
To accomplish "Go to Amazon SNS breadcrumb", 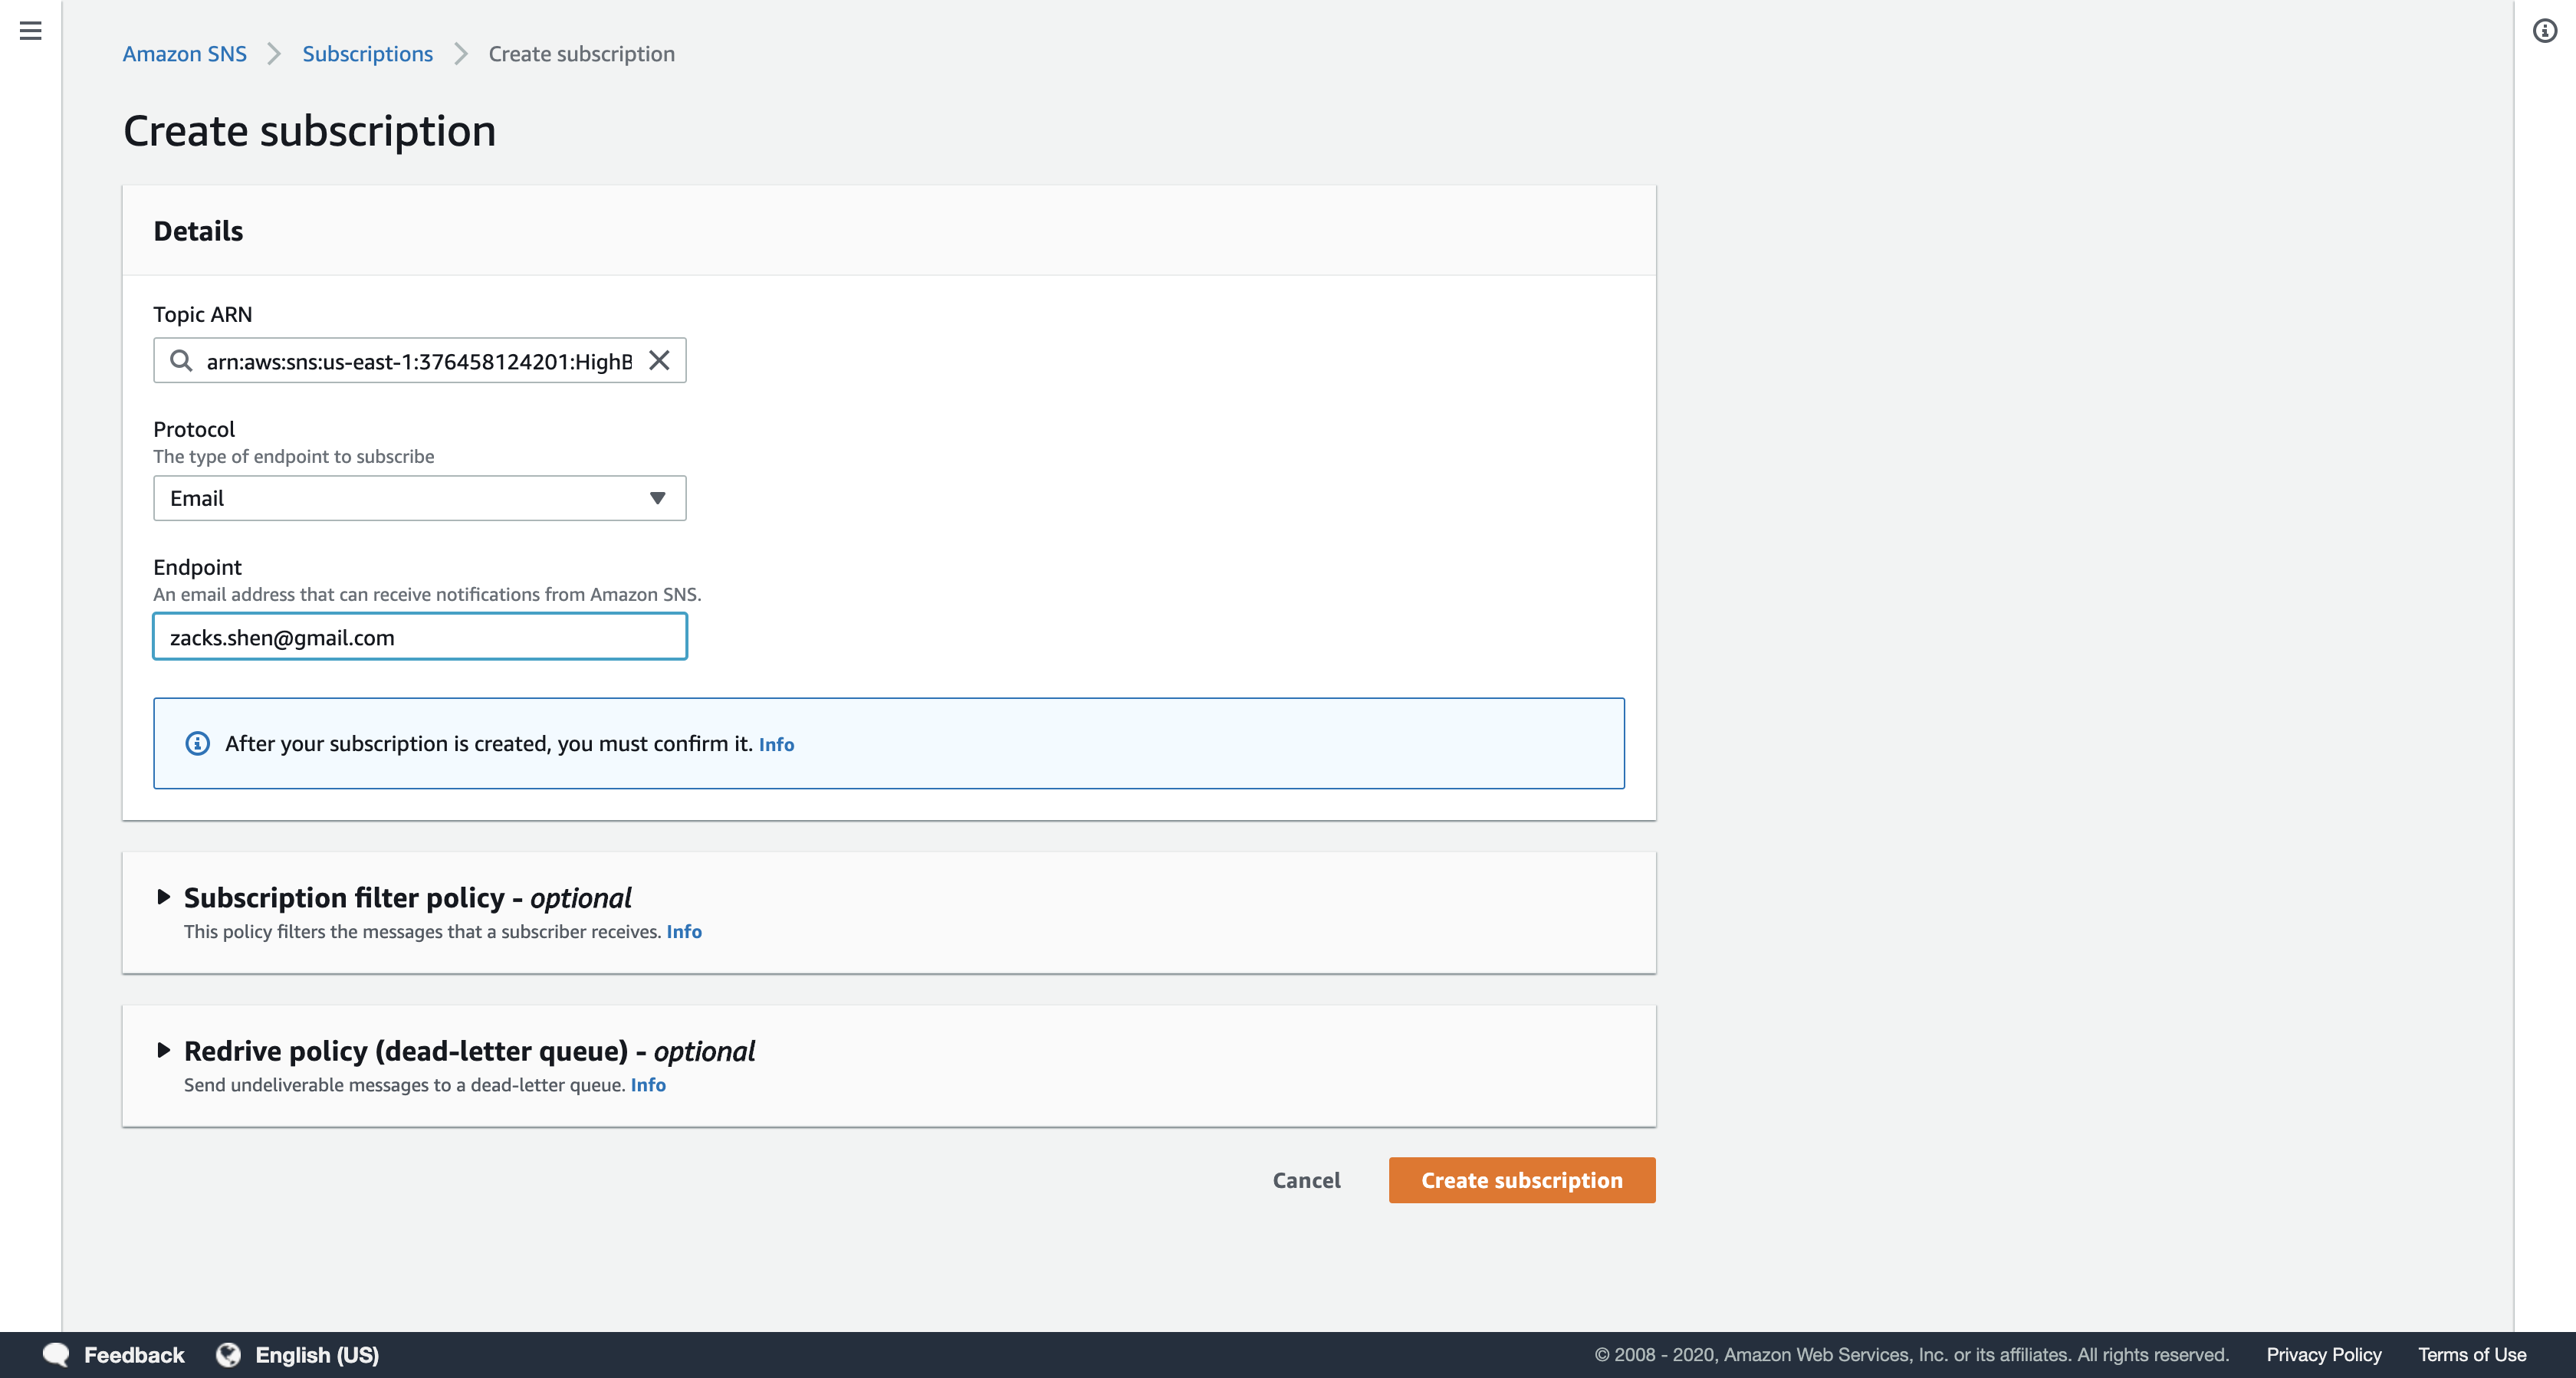I will (184, 54).
